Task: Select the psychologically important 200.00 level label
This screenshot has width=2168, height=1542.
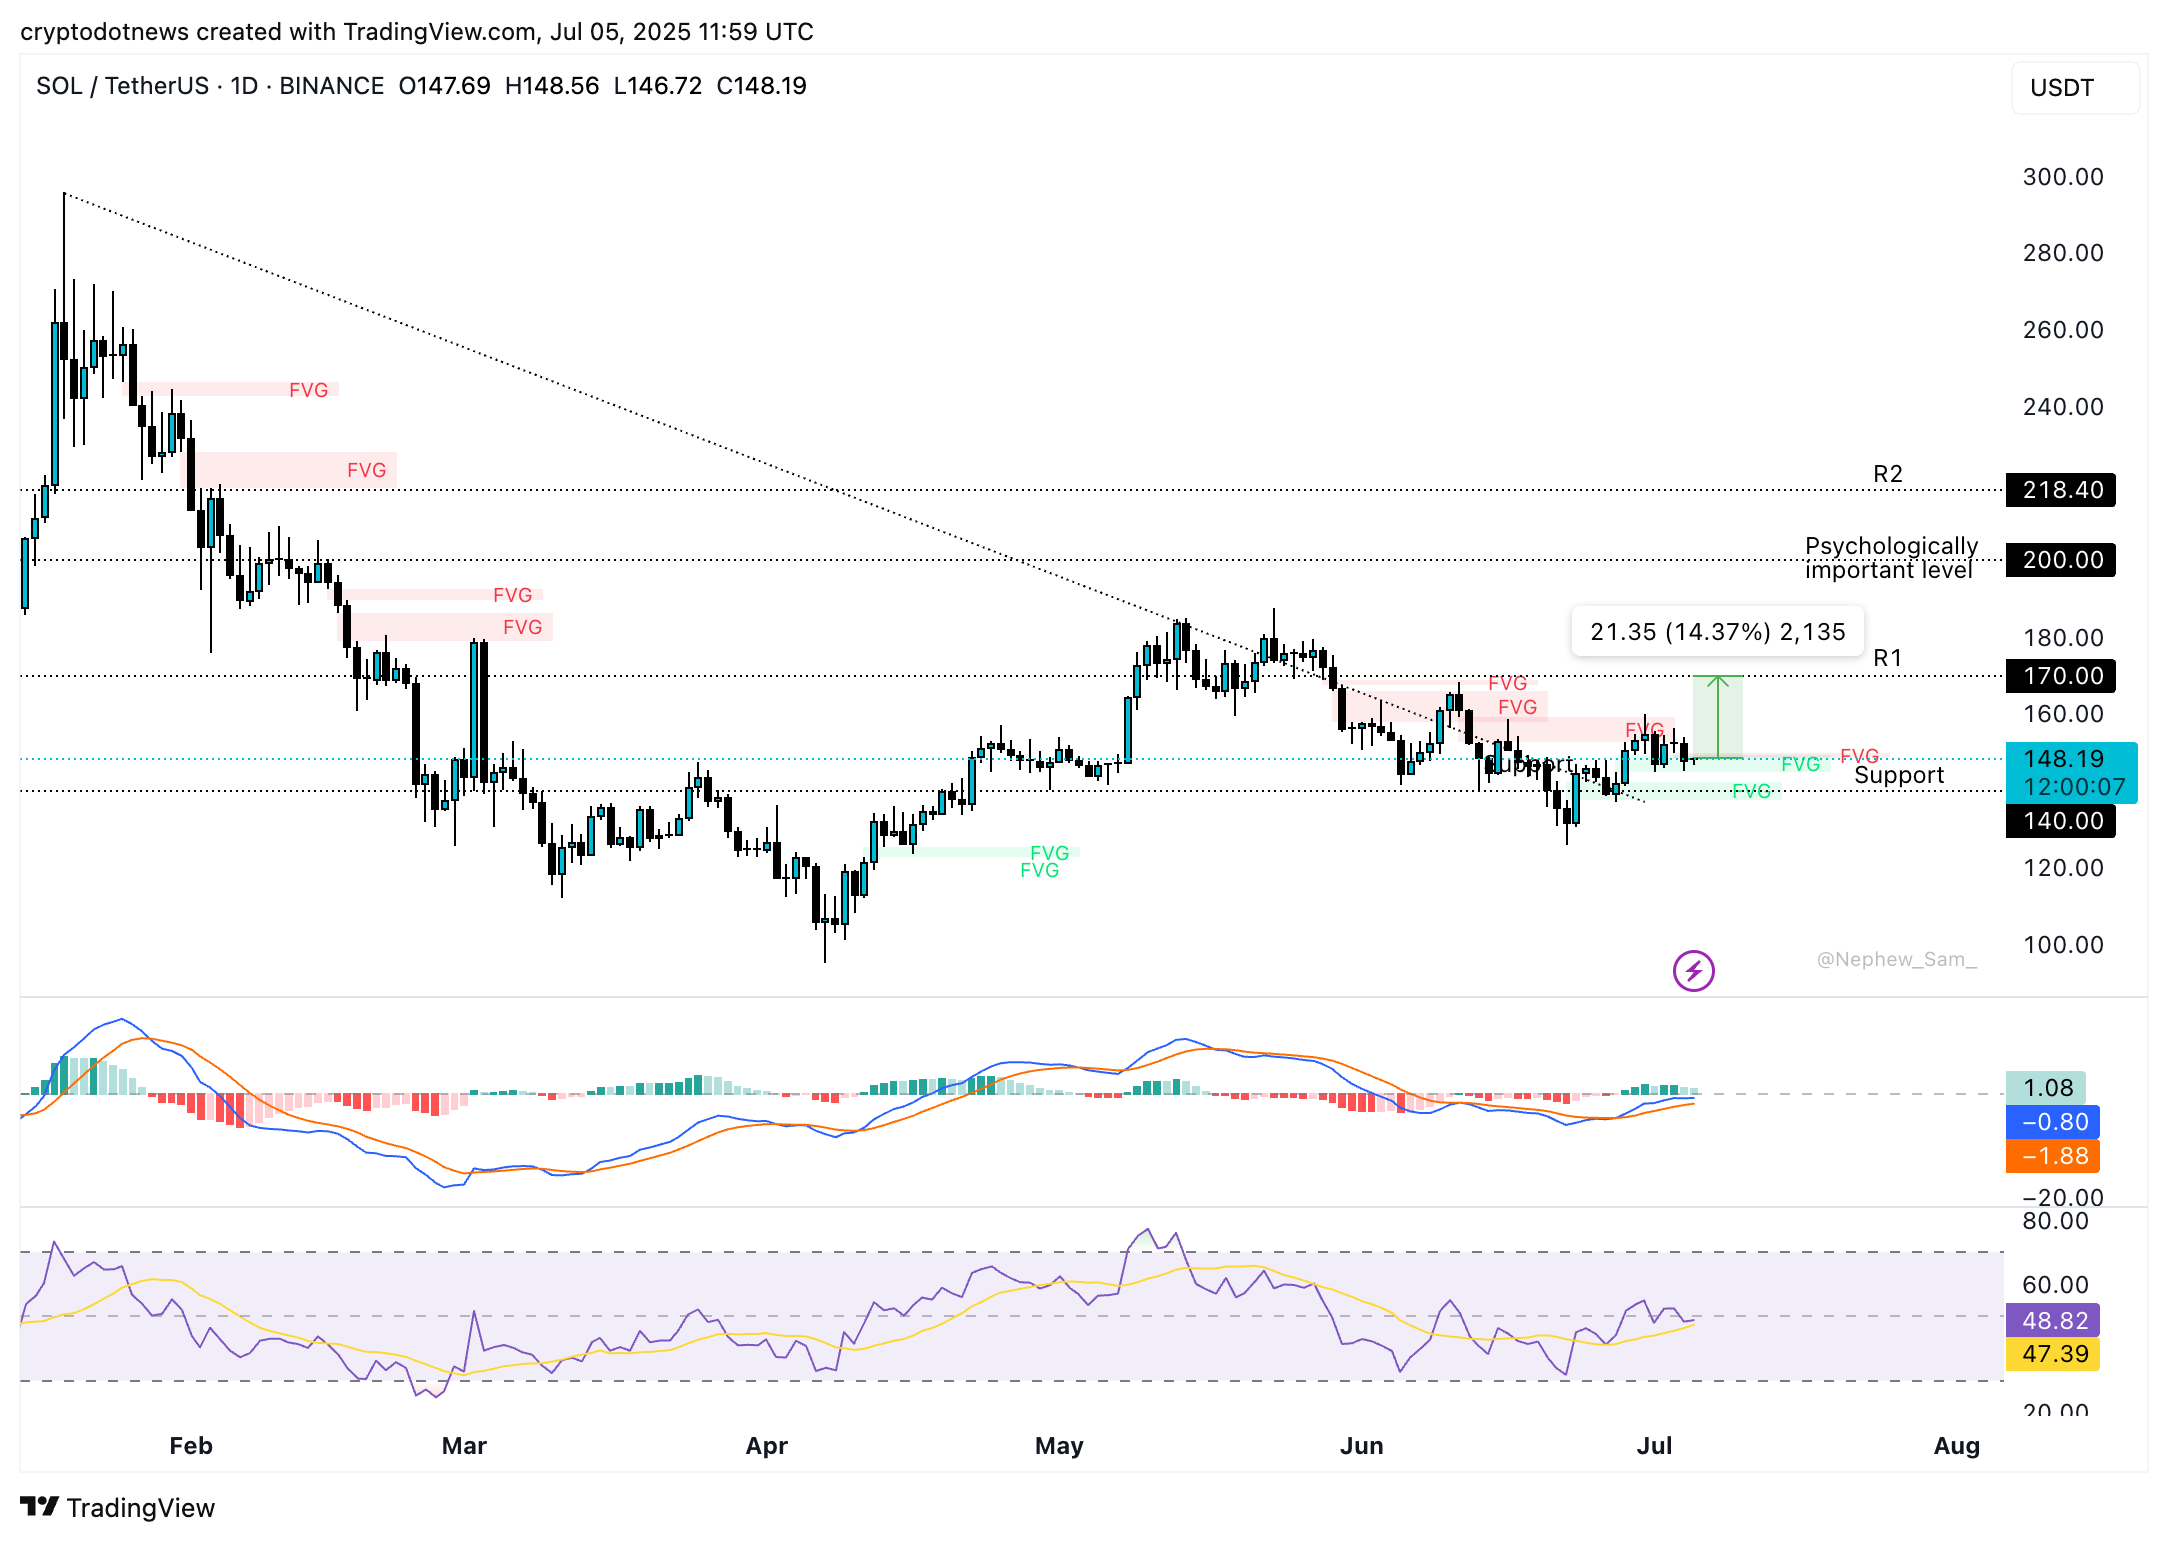Action: pos(2060,560)
